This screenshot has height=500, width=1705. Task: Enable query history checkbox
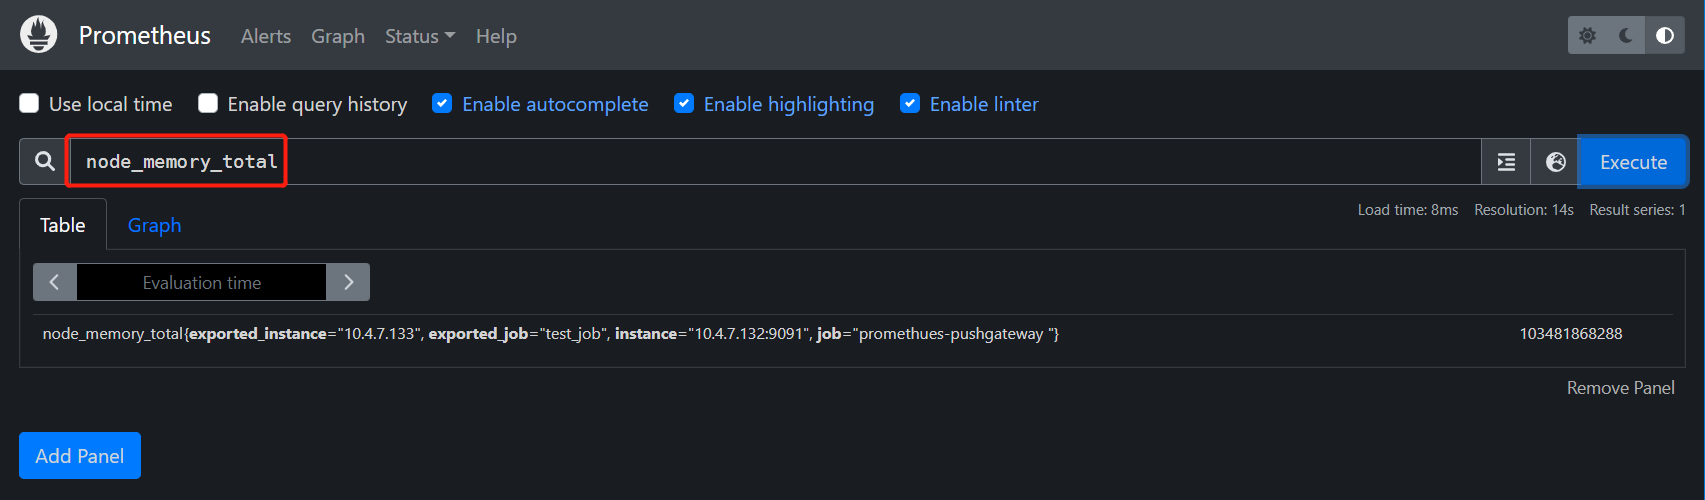coord(208,104)
